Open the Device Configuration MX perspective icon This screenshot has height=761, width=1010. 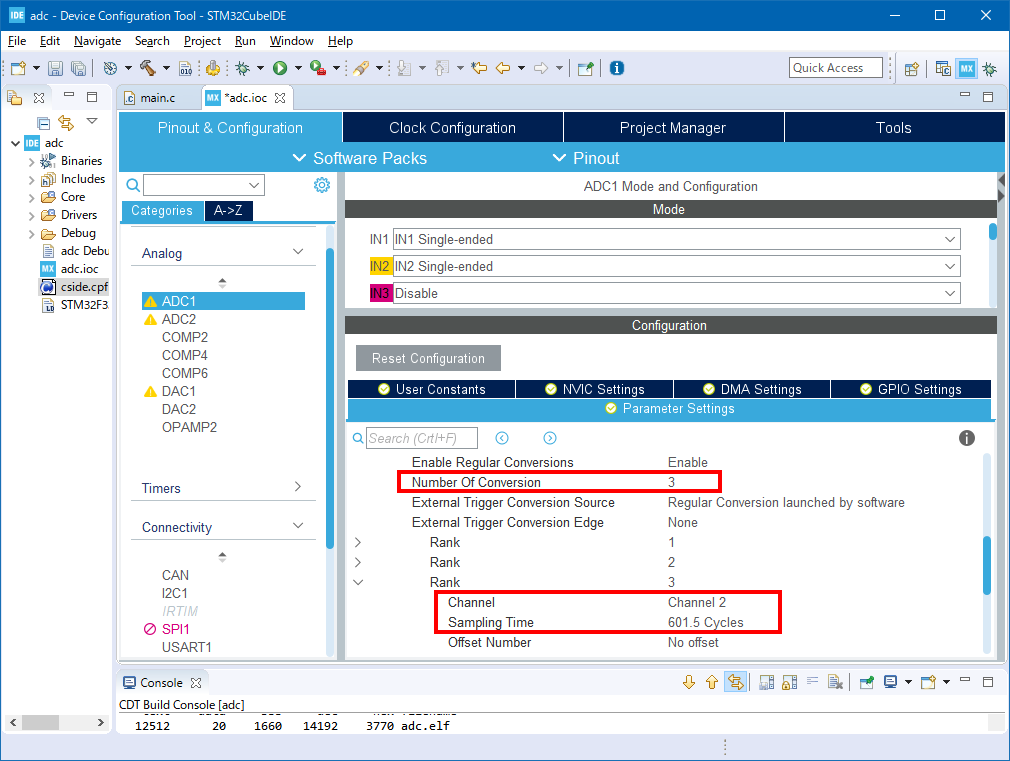(967, 68)
